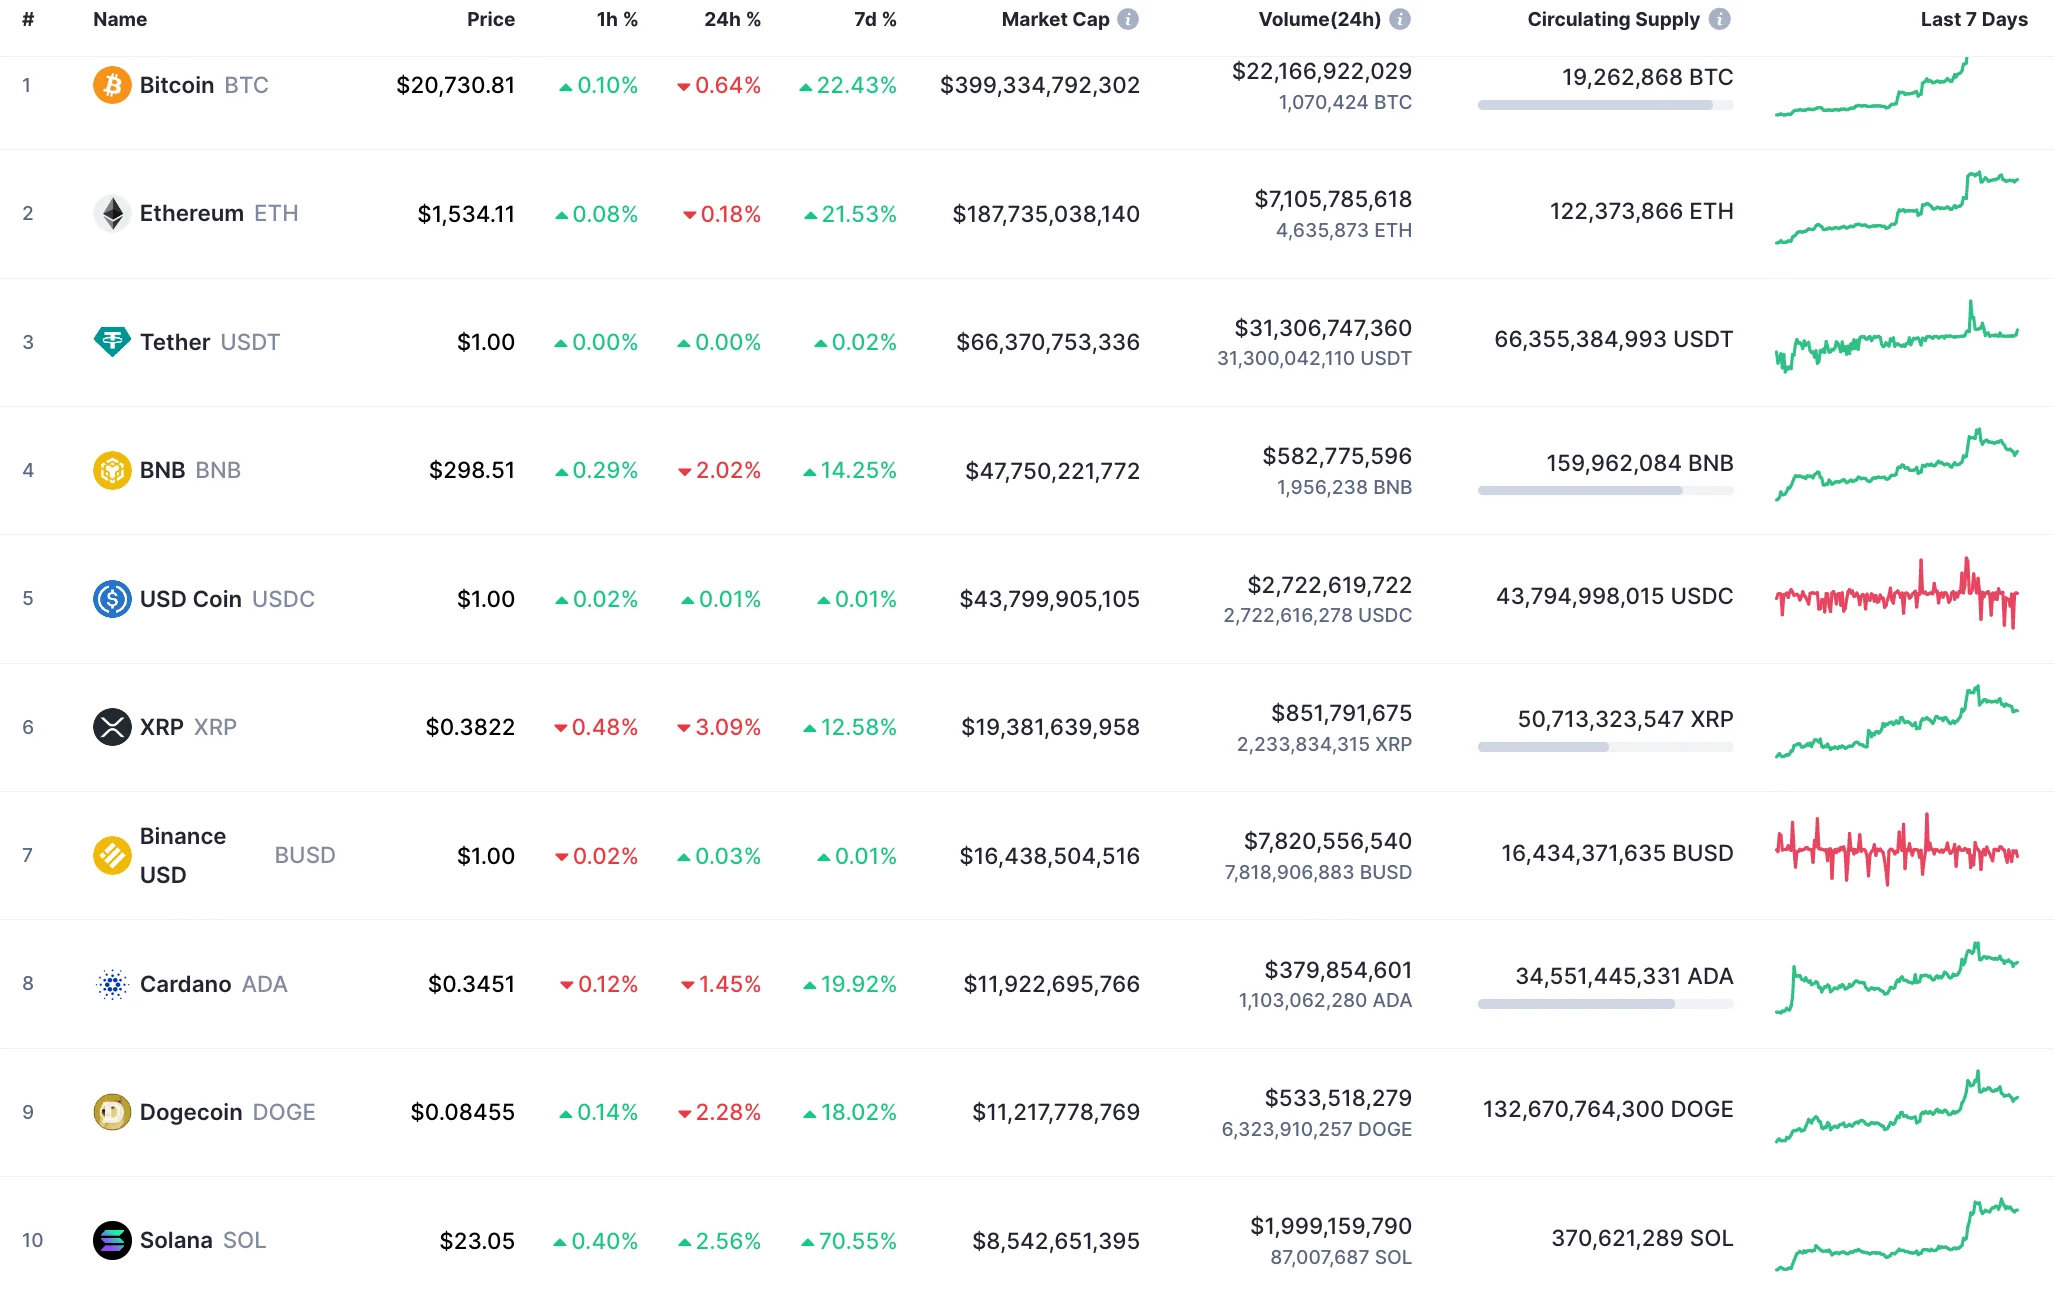Open the Binance USD coin page
The width and height of the screenshot is (2054, 1294).
(x=183, y=855)
